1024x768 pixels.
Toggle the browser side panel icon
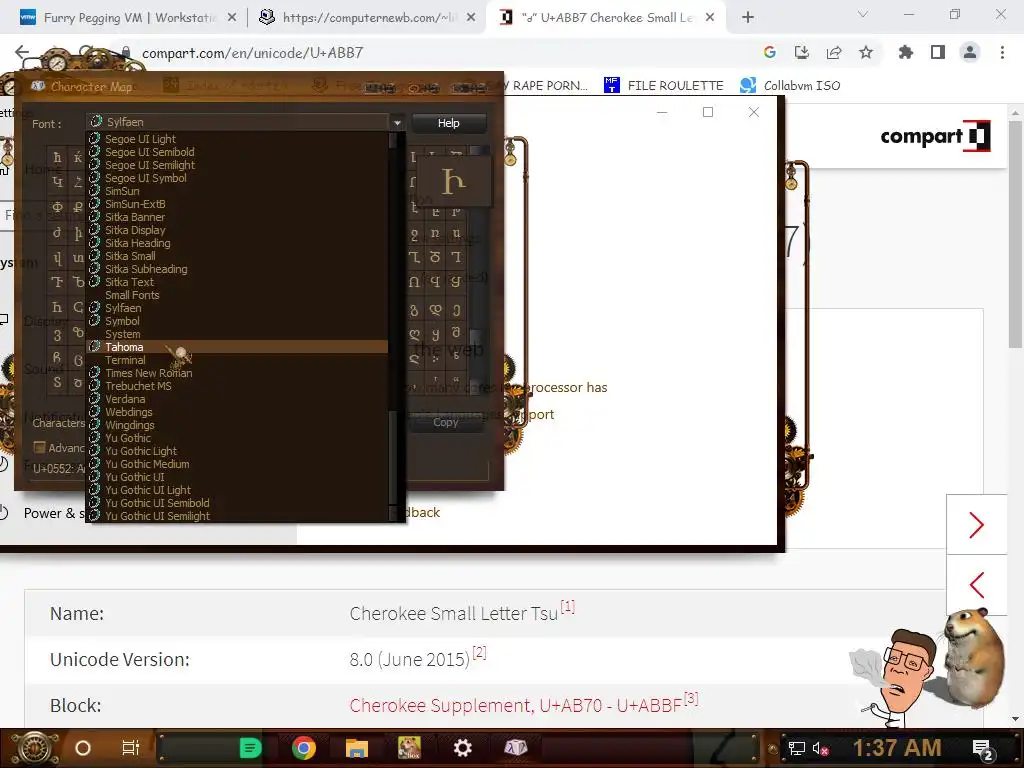(x=938, y=52)
